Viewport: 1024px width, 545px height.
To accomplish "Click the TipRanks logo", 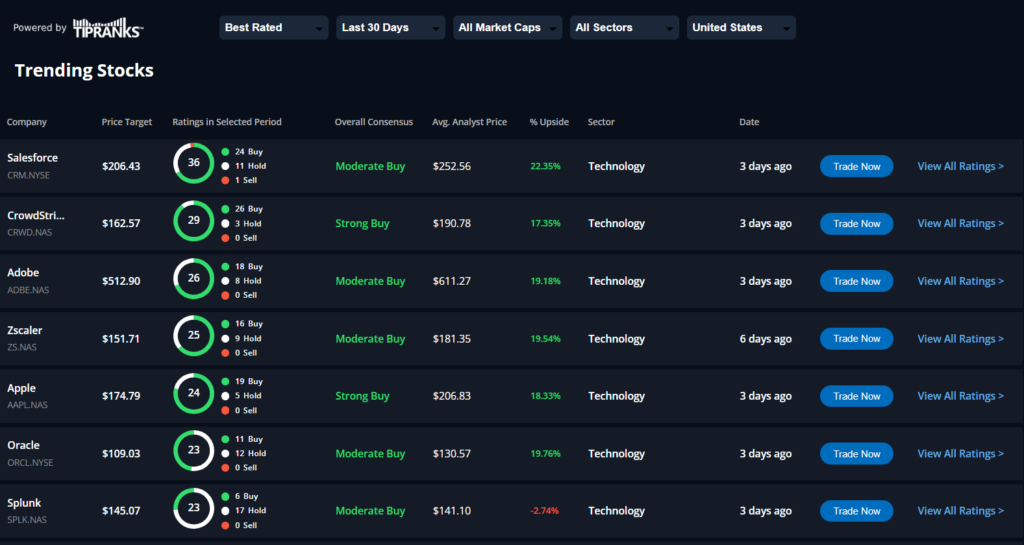I will (x=108, y=28).
